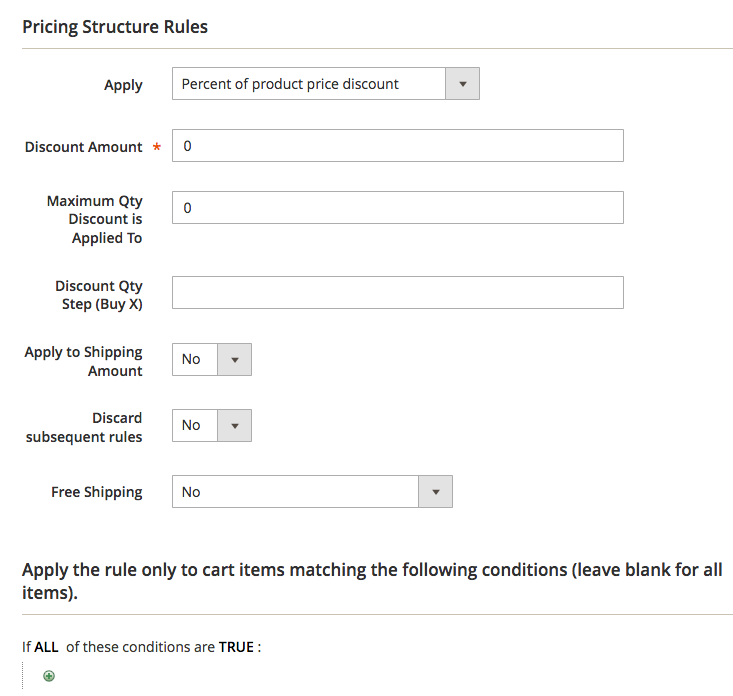Image resolution: width=733 pixels, height=696 pixels.
Task: Click the red required asterisk beside Discount Amount
Action: coord(156,148)
